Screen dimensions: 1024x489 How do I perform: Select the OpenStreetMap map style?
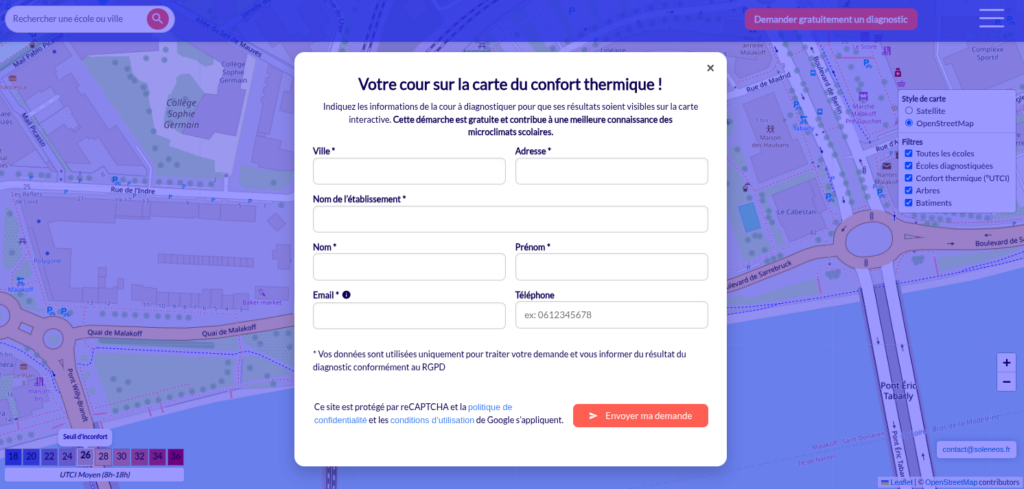pos(908,123)
